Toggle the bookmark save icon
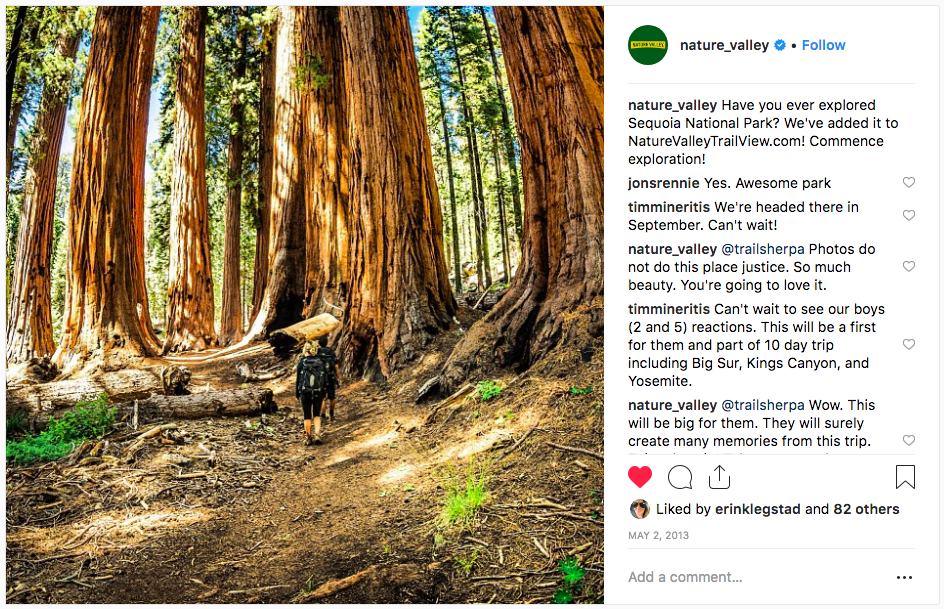The image size is (944, 609). click(x=905, y=477)
